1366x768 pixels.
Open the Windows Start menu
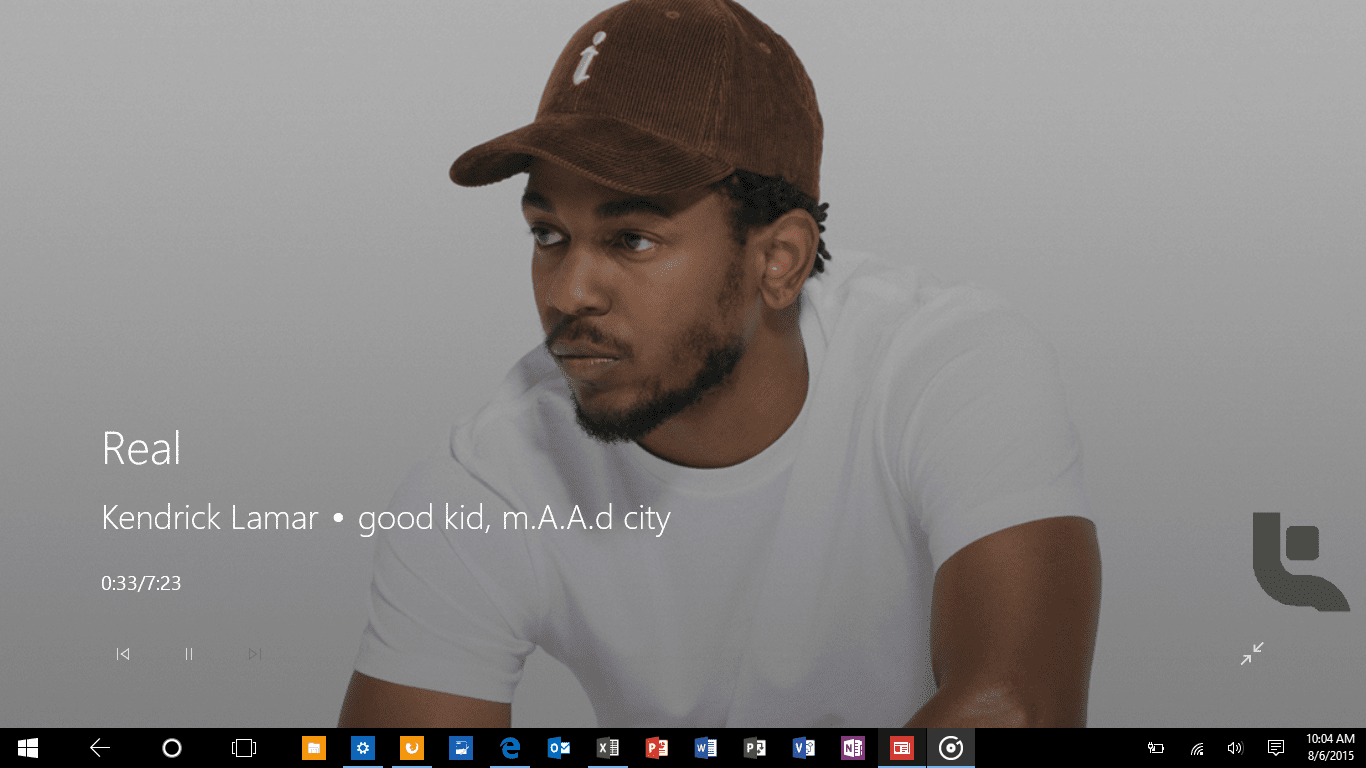point(28,748)
